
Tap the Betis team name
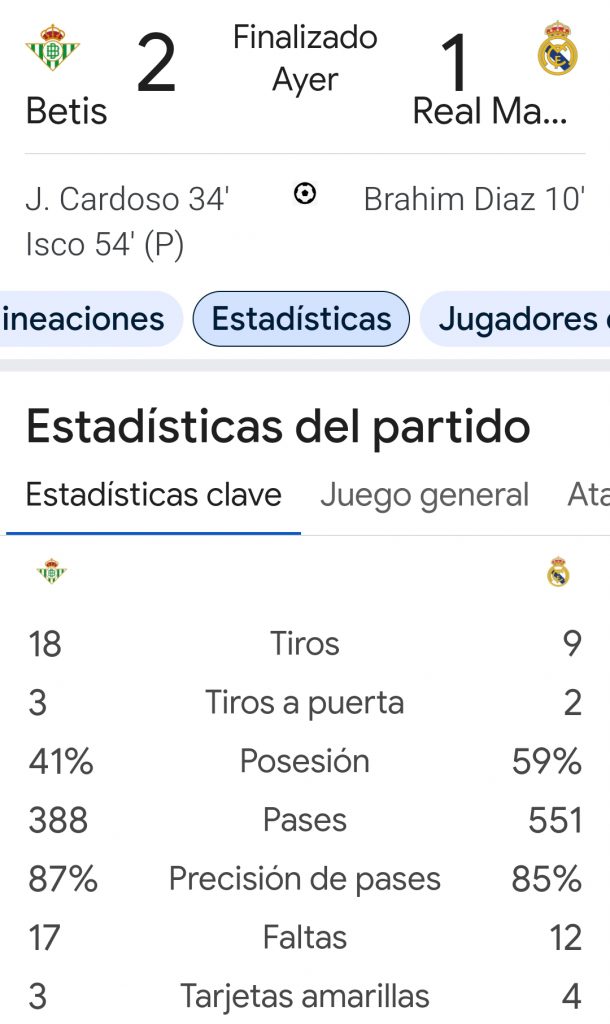(x=66, y=111)
